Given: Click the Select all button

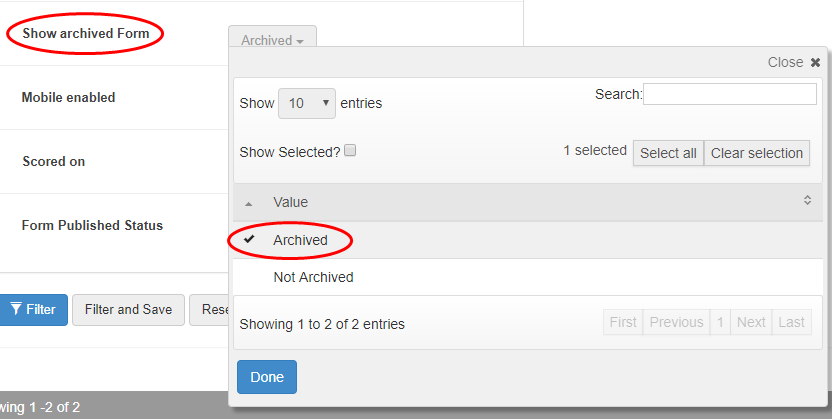Looking at the screenshot, I should (x=668, y=153).
